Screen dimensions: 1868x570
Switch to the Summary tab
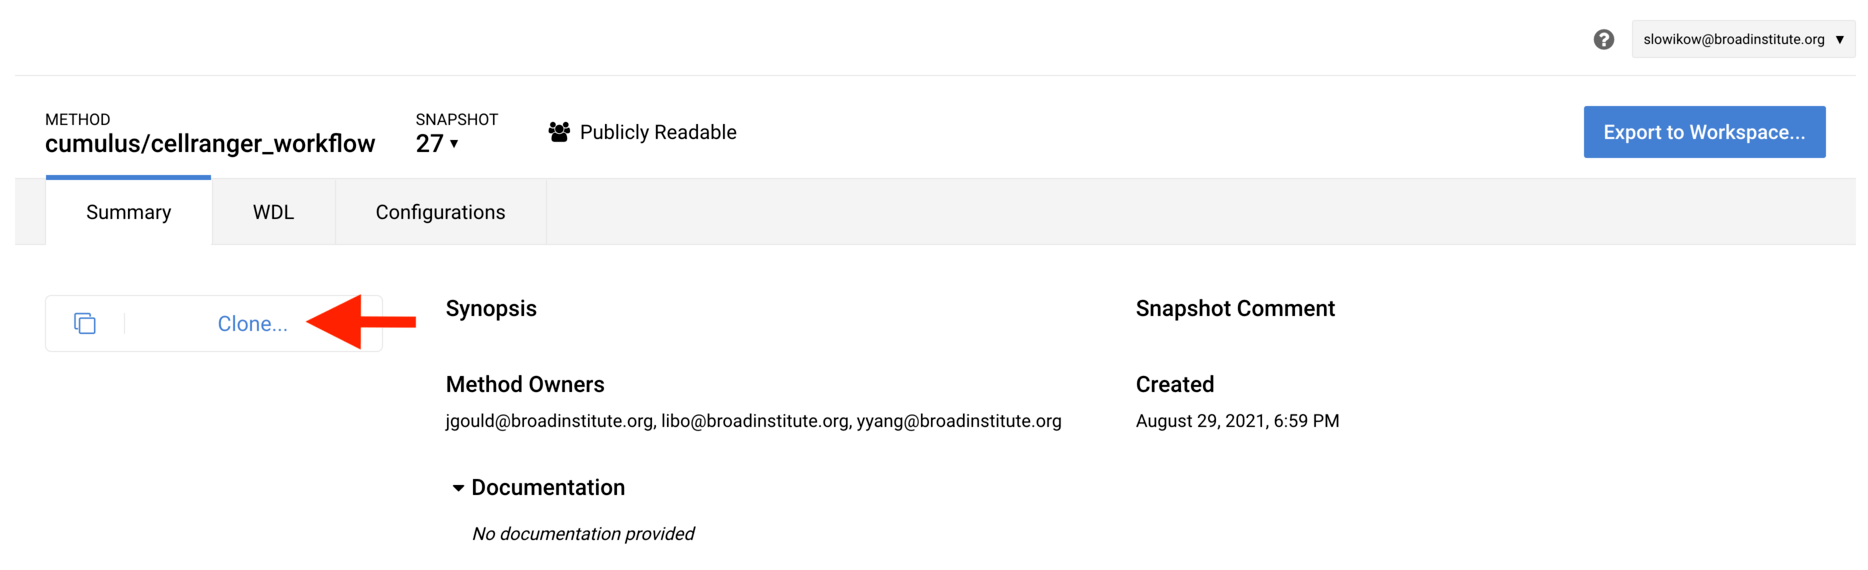tap(128, 212)
